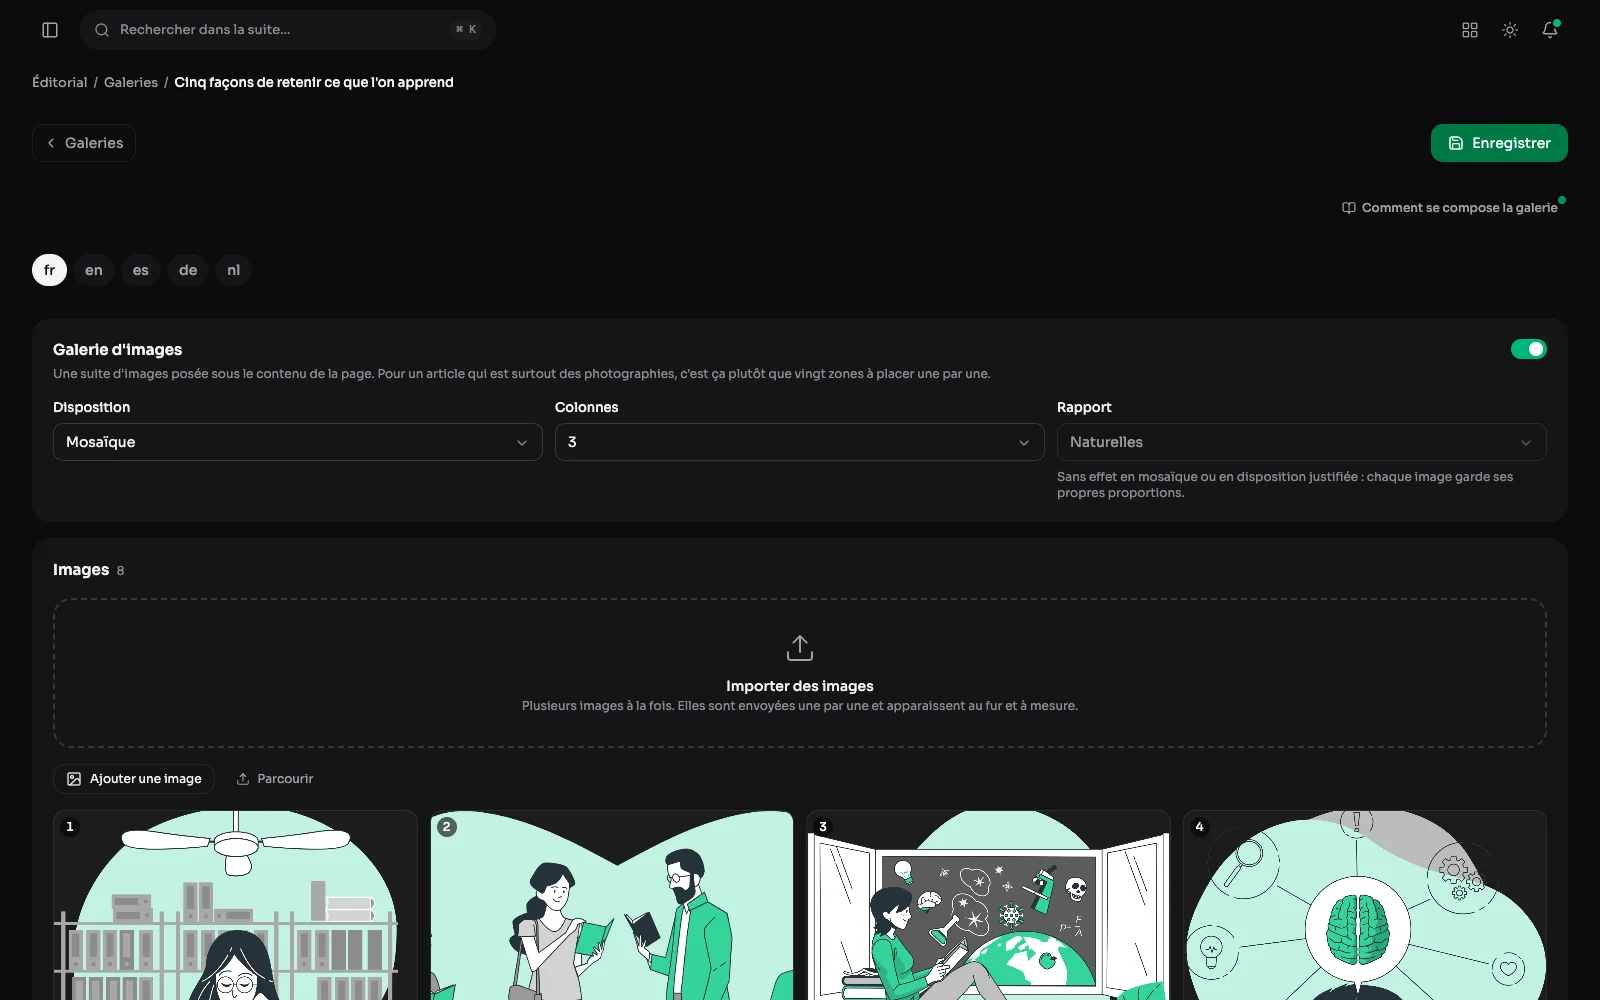Screen dimensions: 1600x1000
Task: Click the Galerie d'images heading
Action: [118, 349]
